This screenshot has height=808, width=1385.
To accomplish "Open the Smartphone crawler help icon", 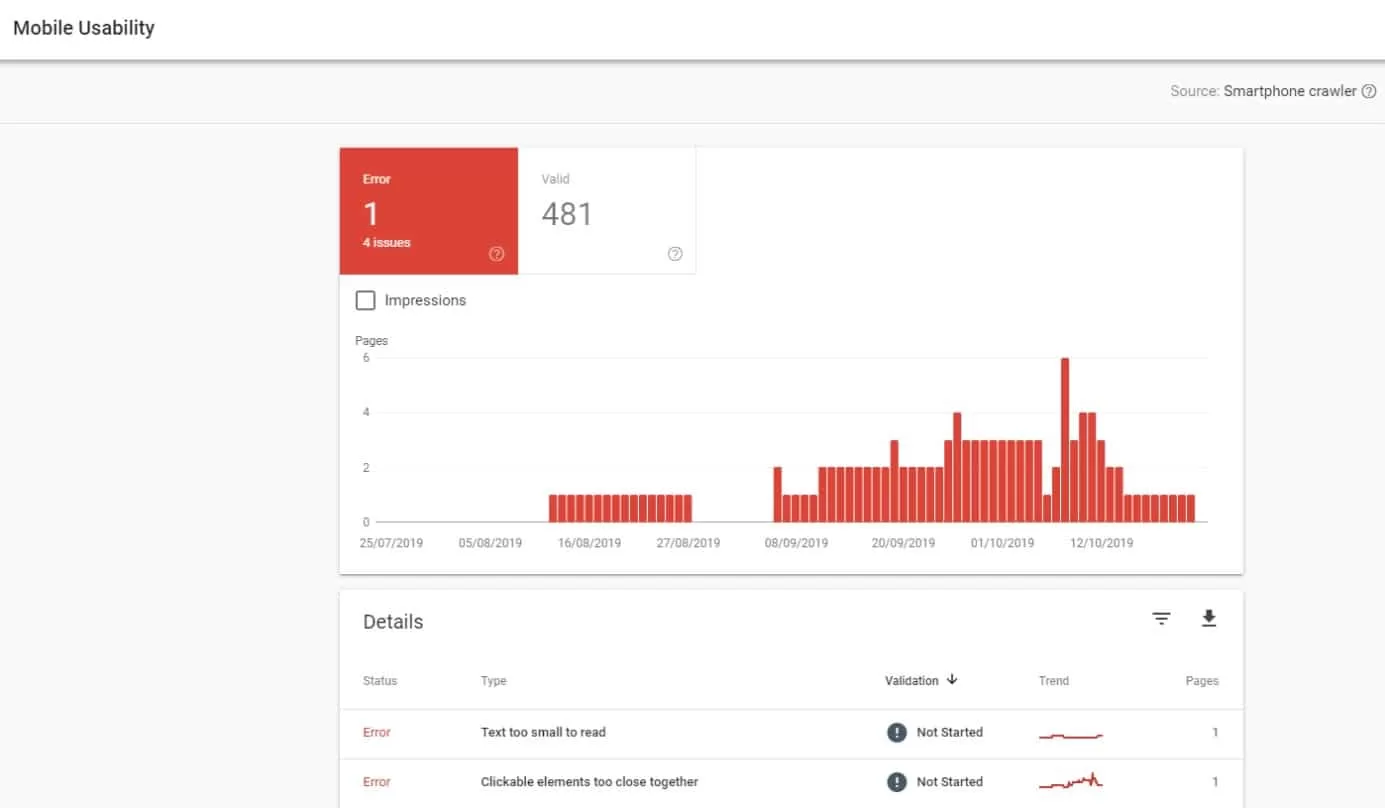I will pyautogui.click(x=1369, y=91).
